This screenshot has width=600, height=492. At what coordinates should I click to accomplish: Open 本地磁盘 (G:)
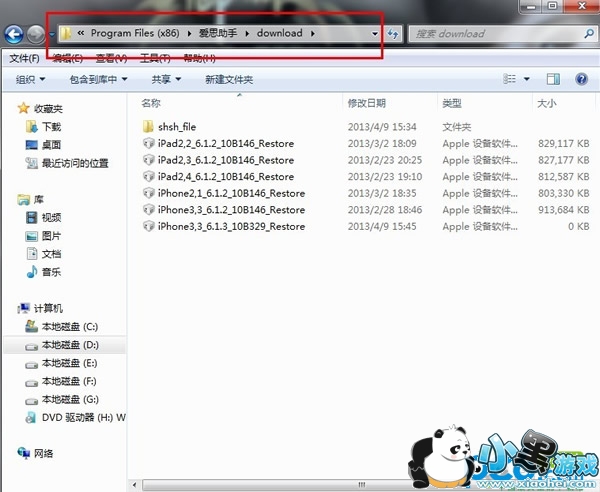pos(70,399)
